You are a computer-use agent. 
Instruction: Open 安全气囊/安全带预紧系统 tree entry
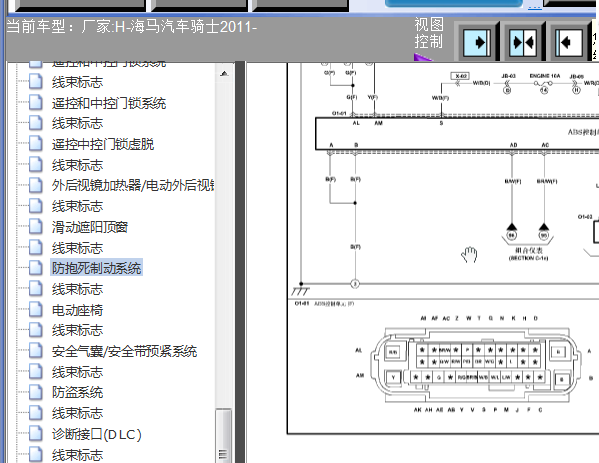pos(124,351)
